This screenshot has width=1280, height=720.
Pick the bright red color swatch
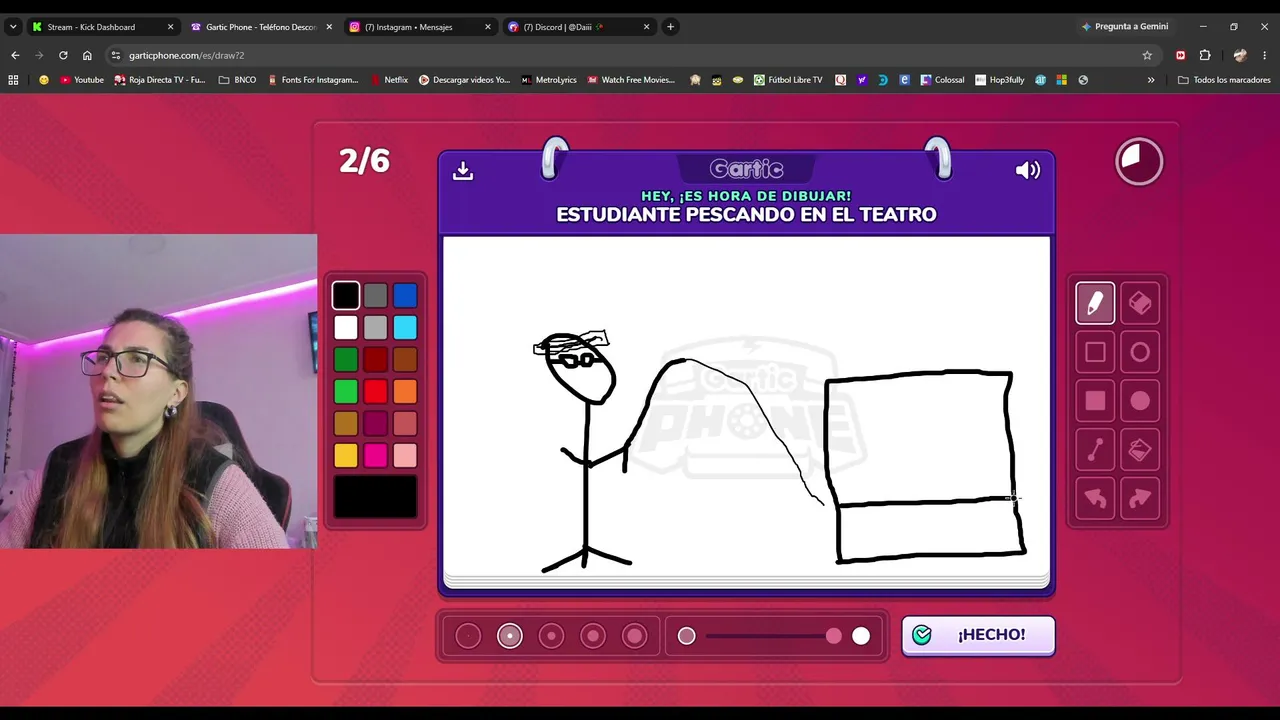pos(375,391)
